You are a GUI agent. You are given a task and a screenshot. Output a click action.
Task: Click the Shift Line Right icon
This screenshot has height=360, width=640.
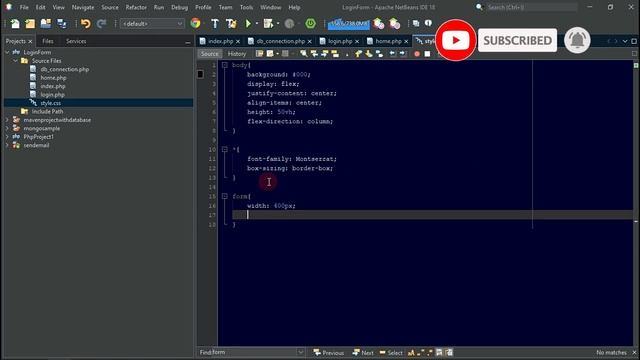pyautogui.click(x=402, y=54)
